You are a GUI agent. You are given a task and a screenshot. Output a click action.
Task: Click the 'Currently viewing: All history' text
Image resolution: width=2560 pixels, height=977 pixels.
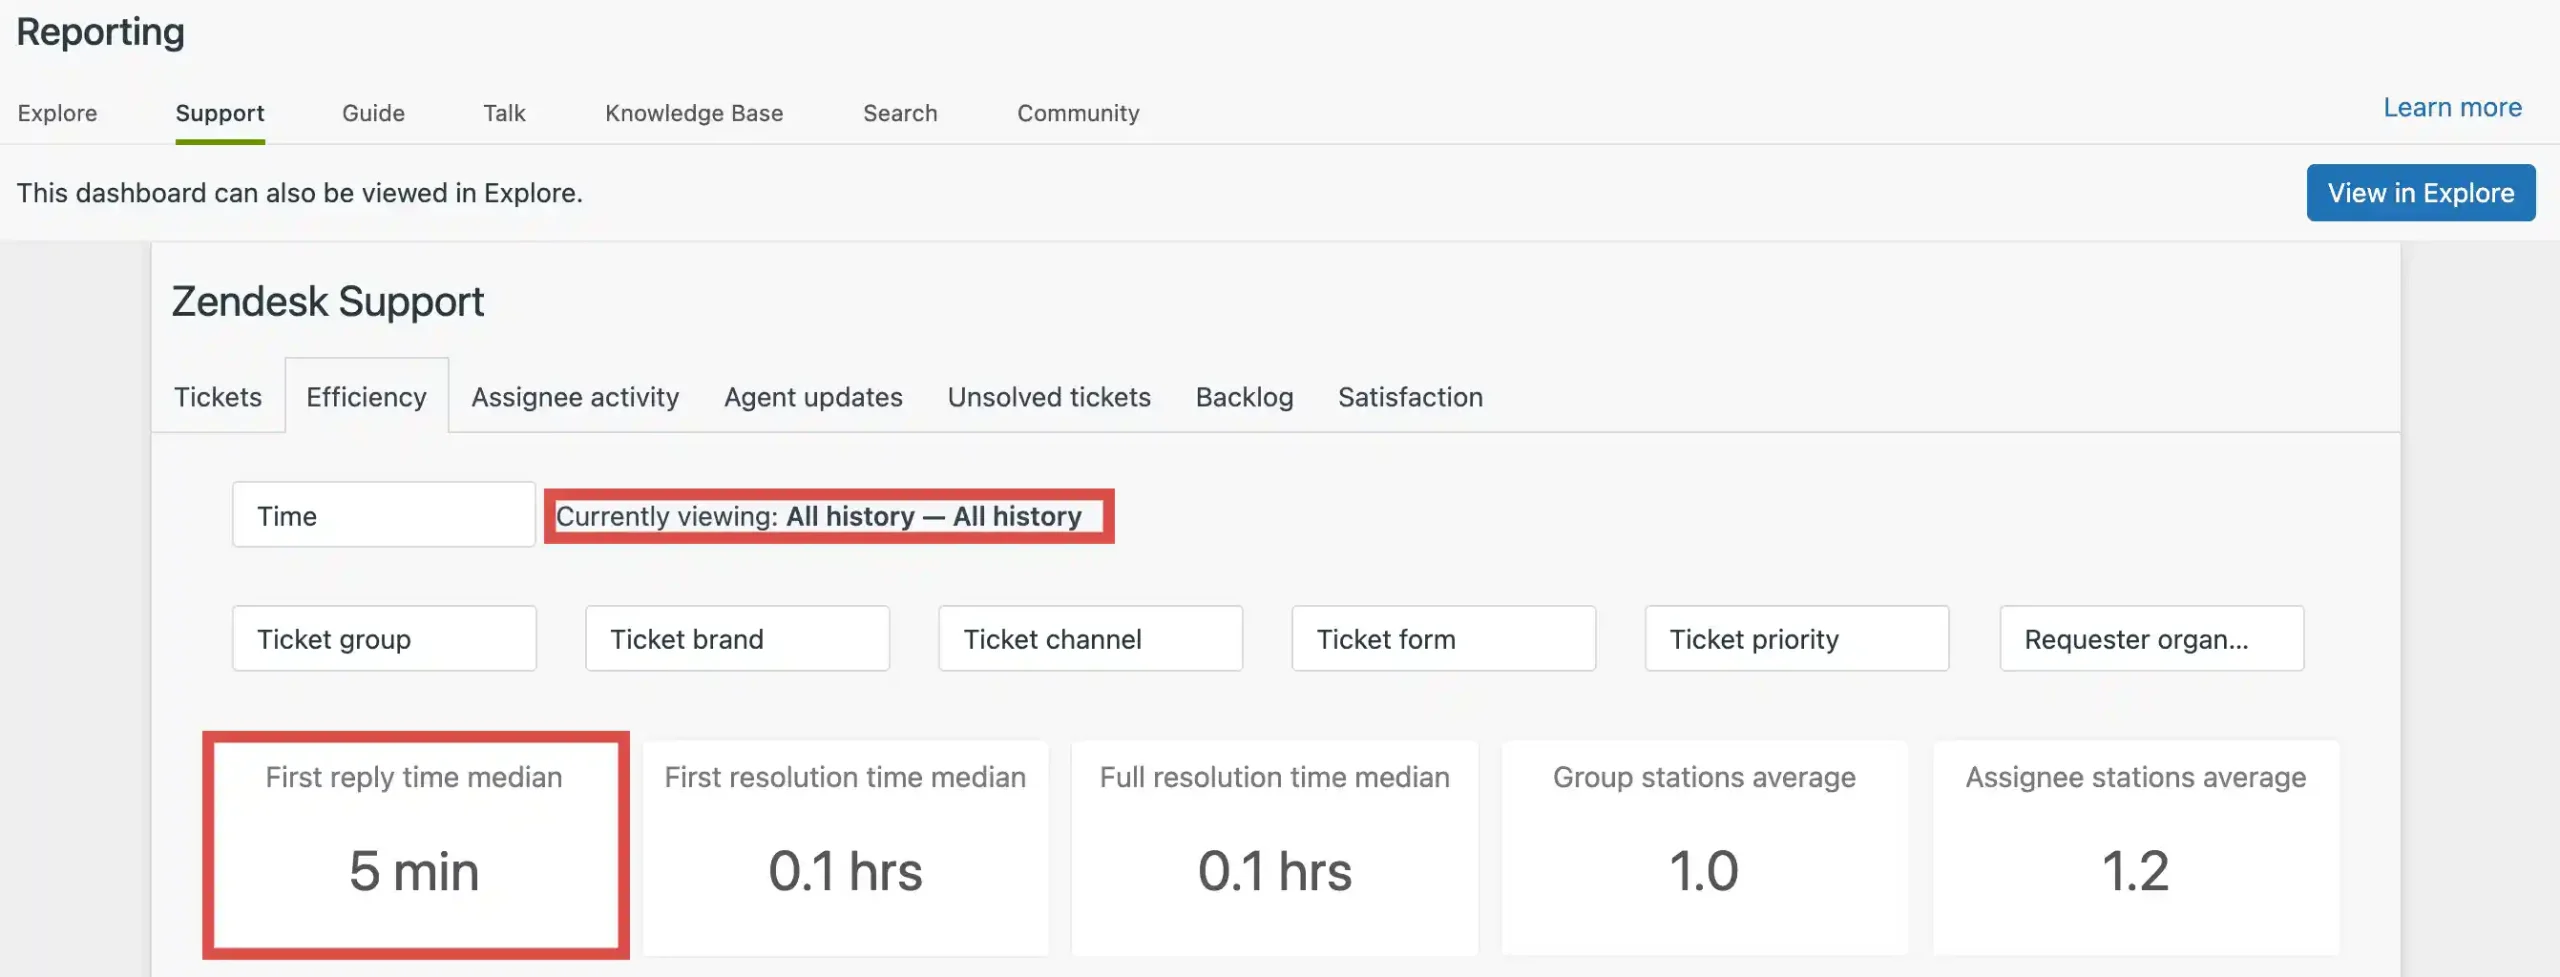pos(818,516)
